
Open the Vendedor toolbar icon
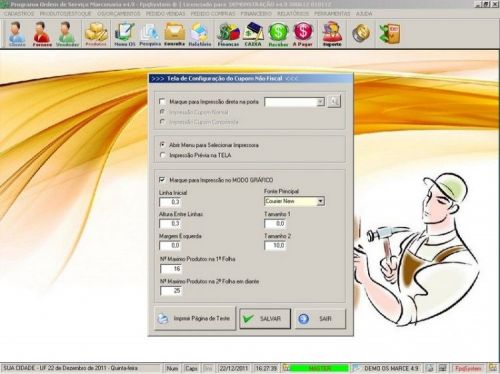point(67,34)
